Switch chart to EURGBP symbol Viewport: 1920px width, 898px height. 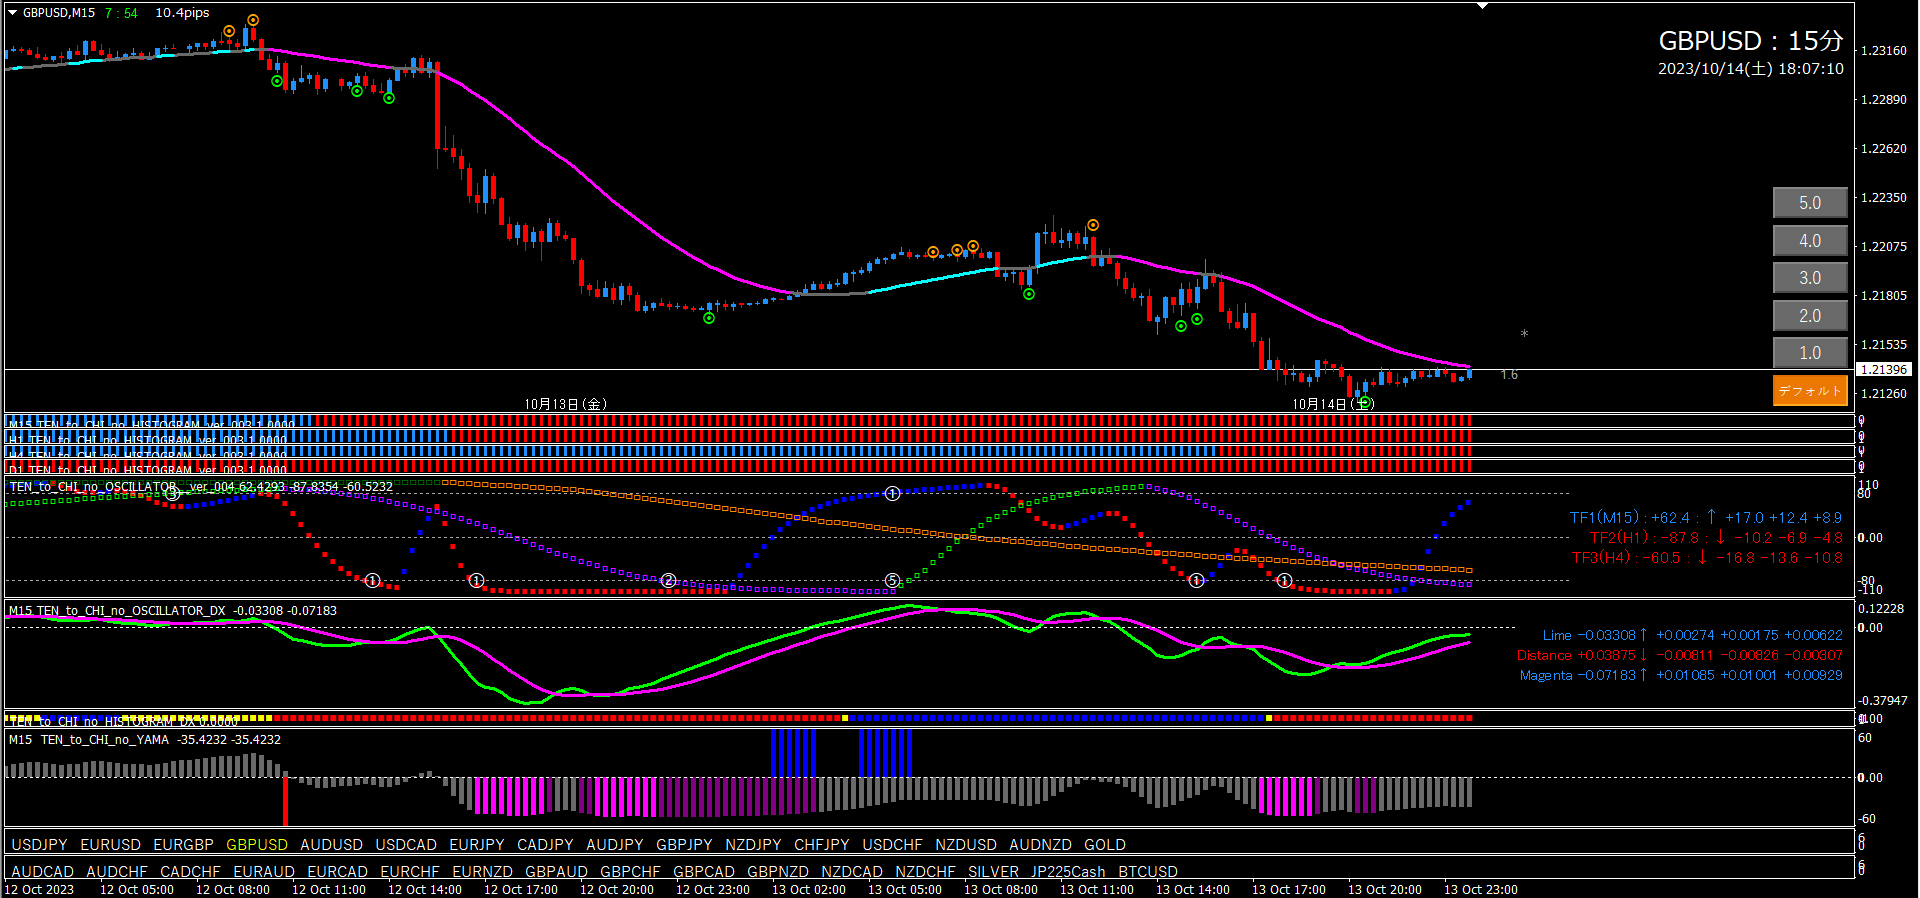[184, 845]
